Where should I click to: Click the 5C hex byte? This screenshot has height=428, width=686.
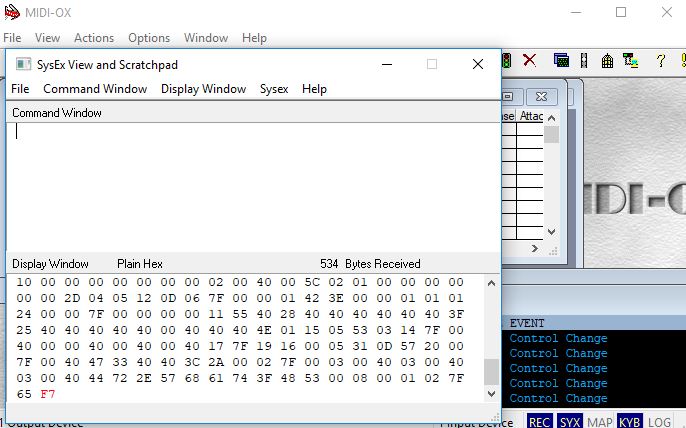coord(312,282)
